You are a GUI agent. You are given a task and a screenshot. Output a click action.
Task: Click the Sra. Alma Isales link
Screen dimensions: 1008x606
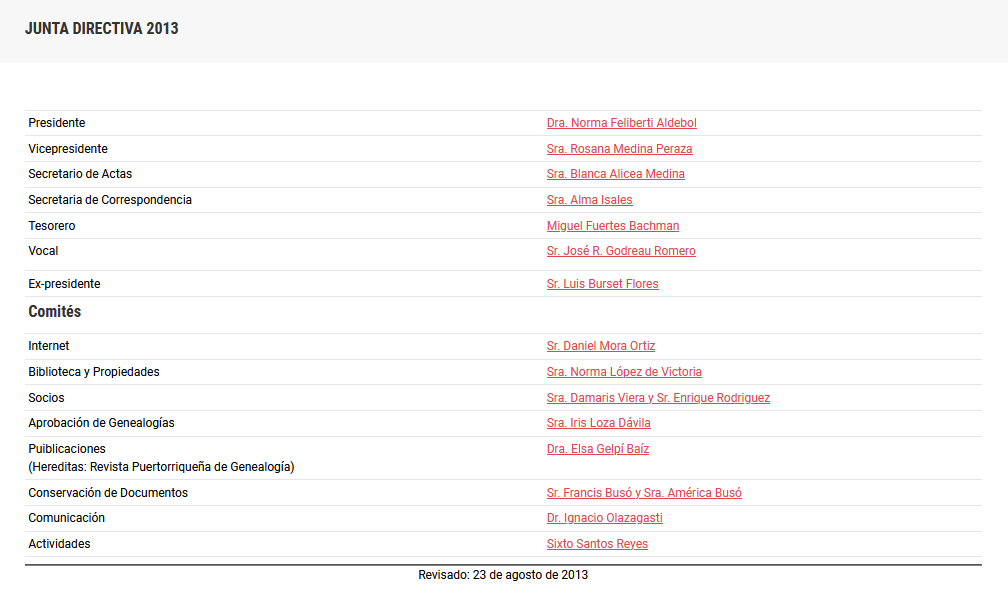click(589, 199)
